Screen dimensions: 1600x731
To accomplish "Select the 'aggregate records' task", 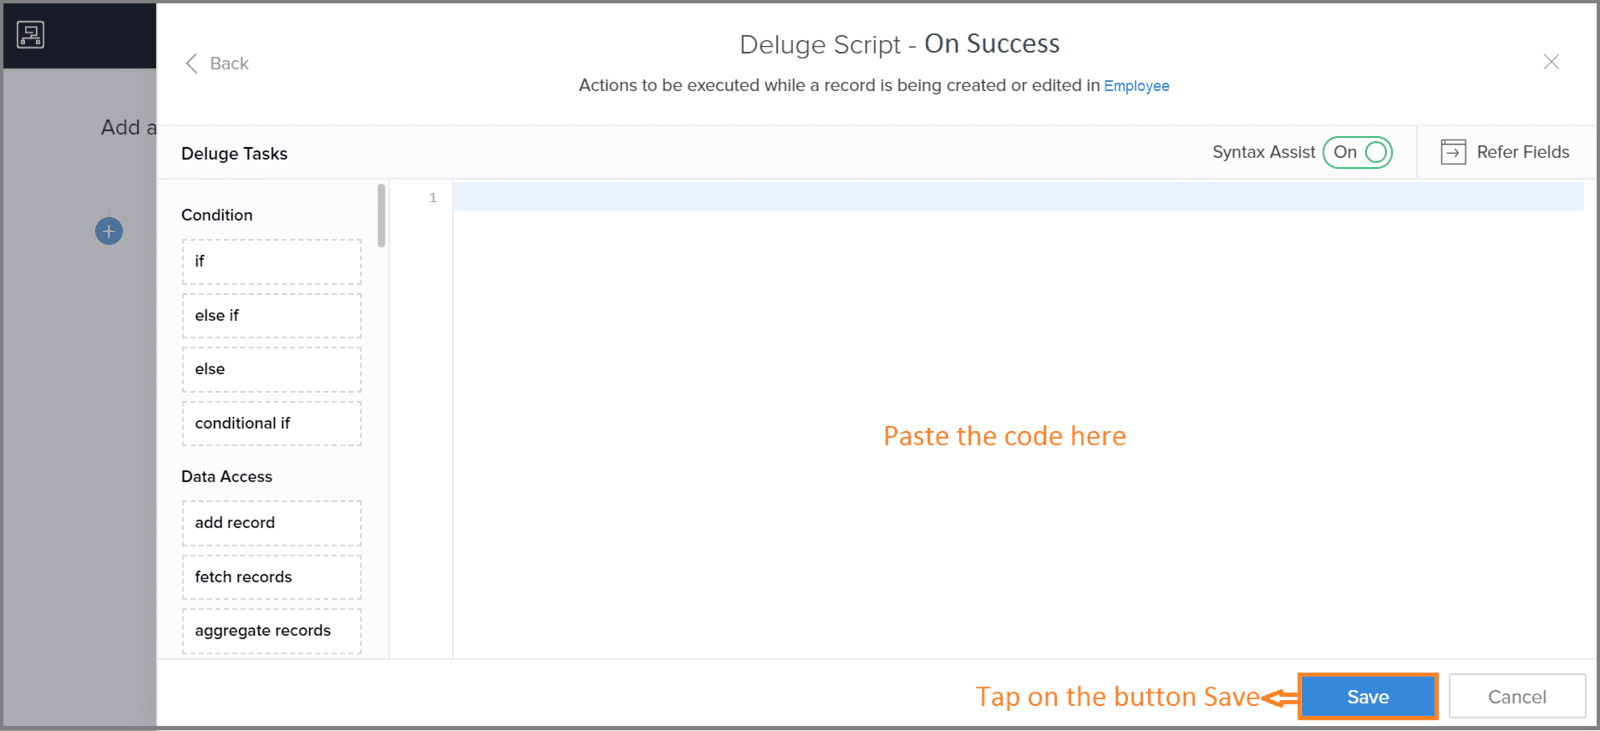I will [x=271, y=631].
